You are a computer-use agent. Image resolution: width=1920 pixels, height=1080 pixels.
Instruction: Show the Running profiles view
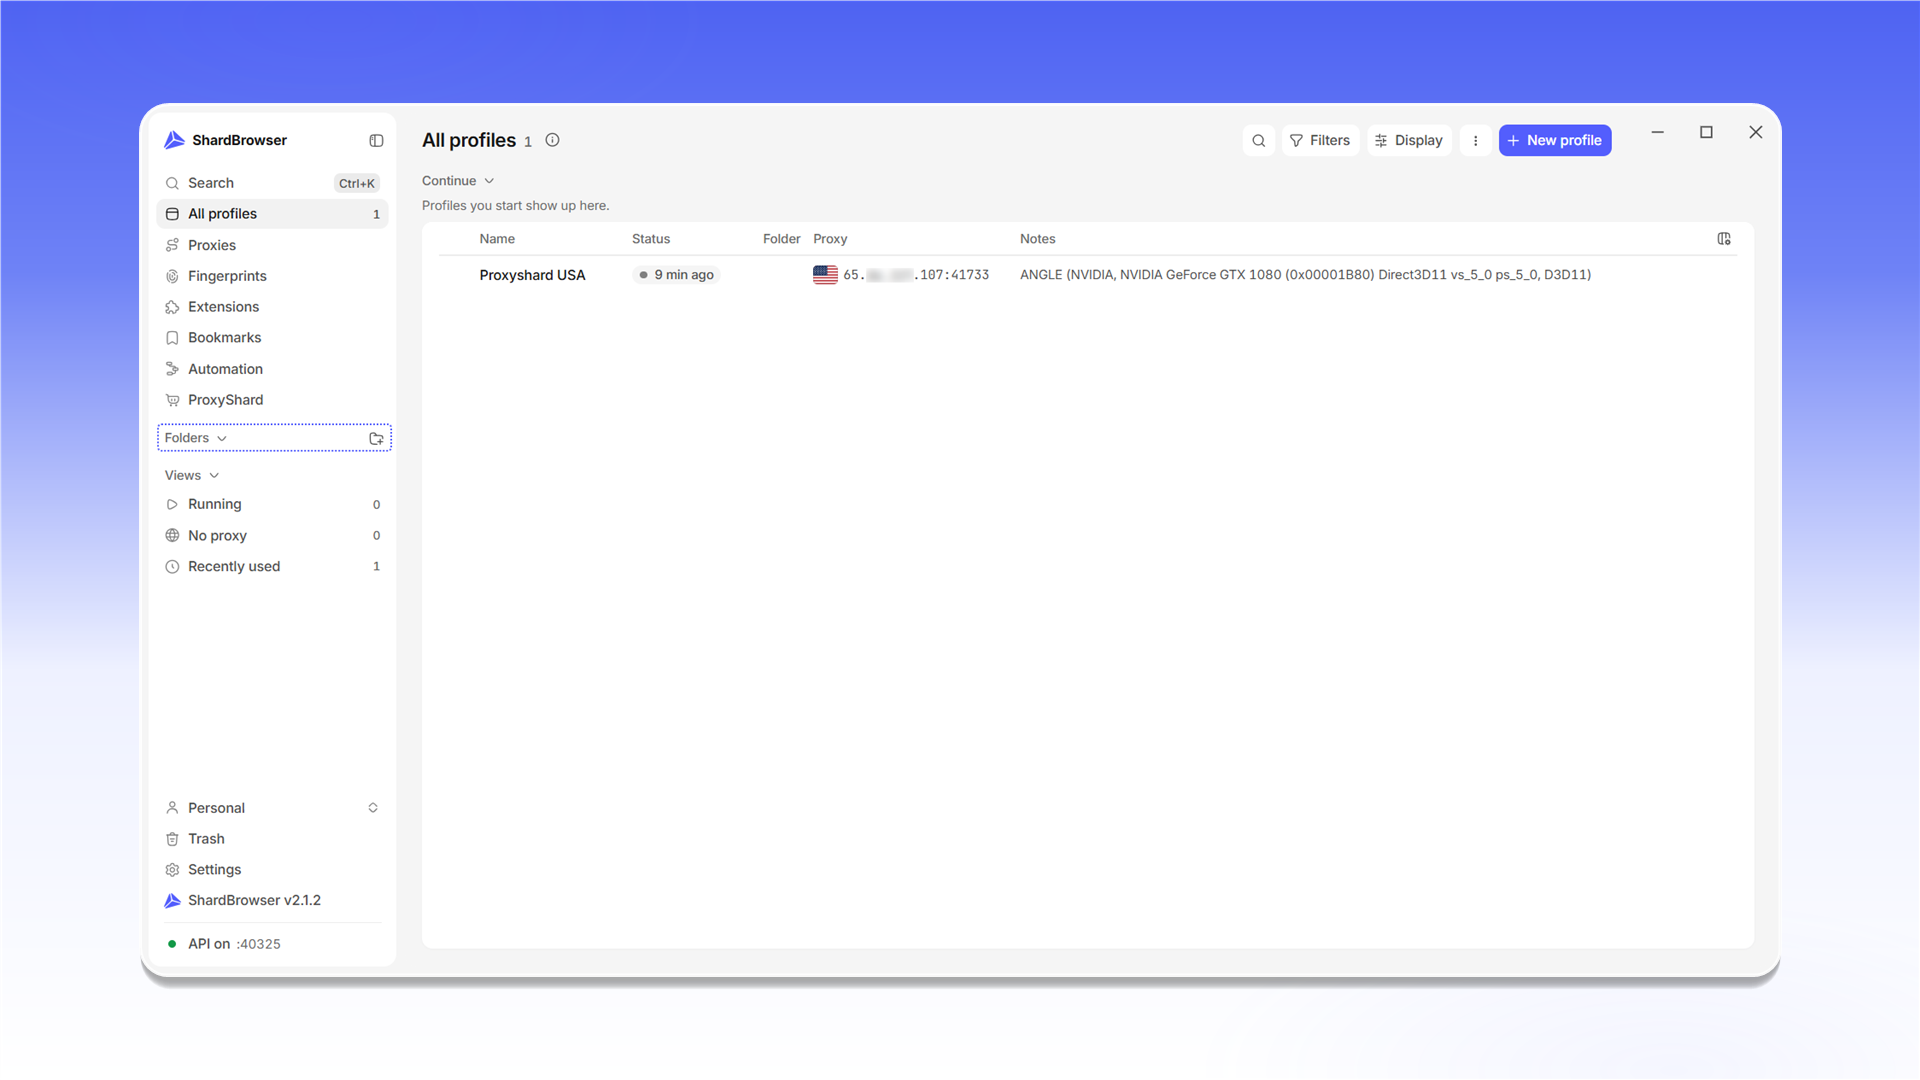[272, 505]
